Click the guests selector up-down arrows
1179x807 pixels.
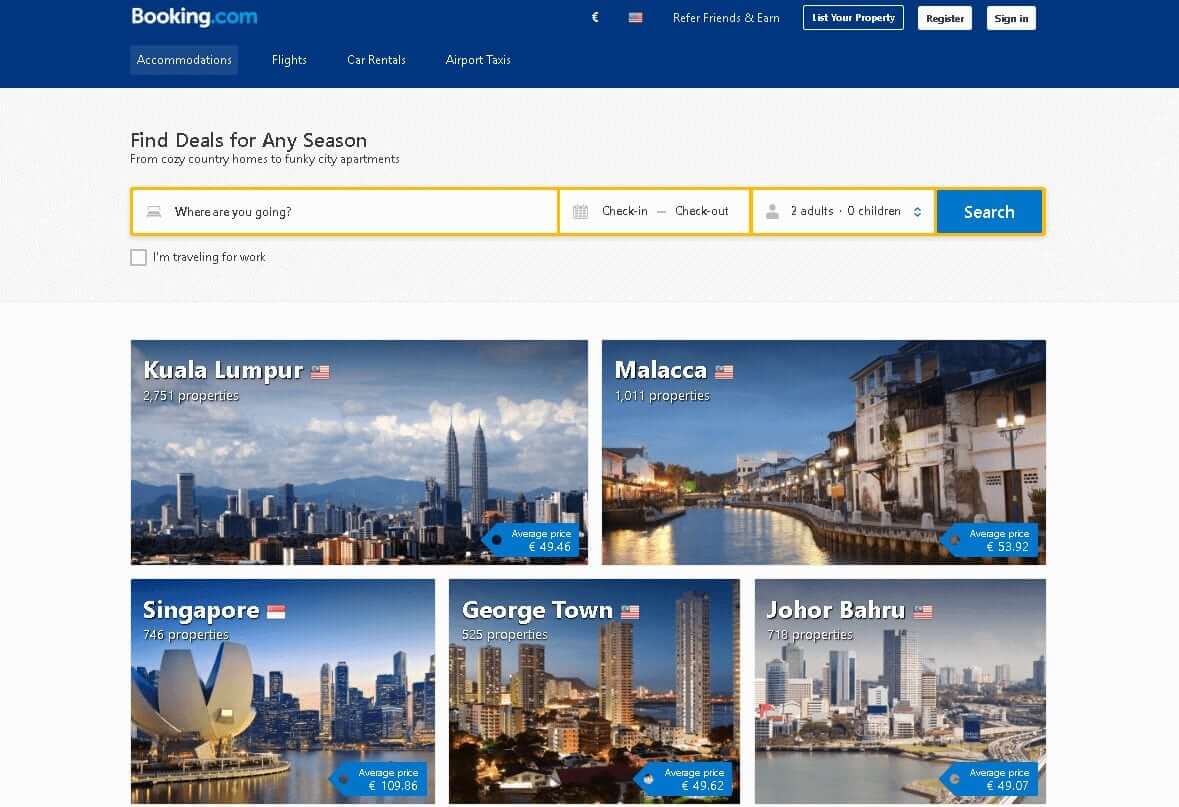click(x=917, y=212)
